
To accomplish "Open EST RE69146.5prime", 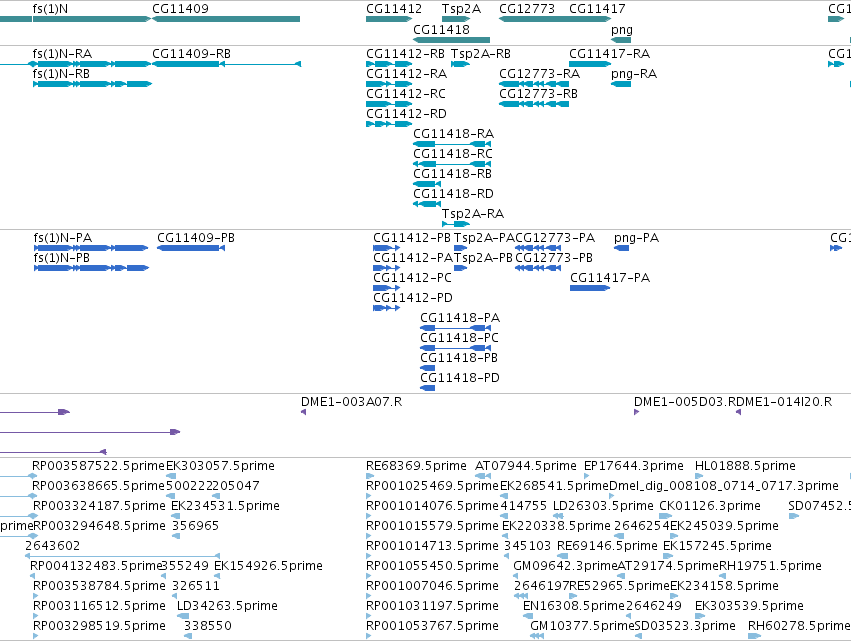I will pyautogui.click(x=607, y=546).
